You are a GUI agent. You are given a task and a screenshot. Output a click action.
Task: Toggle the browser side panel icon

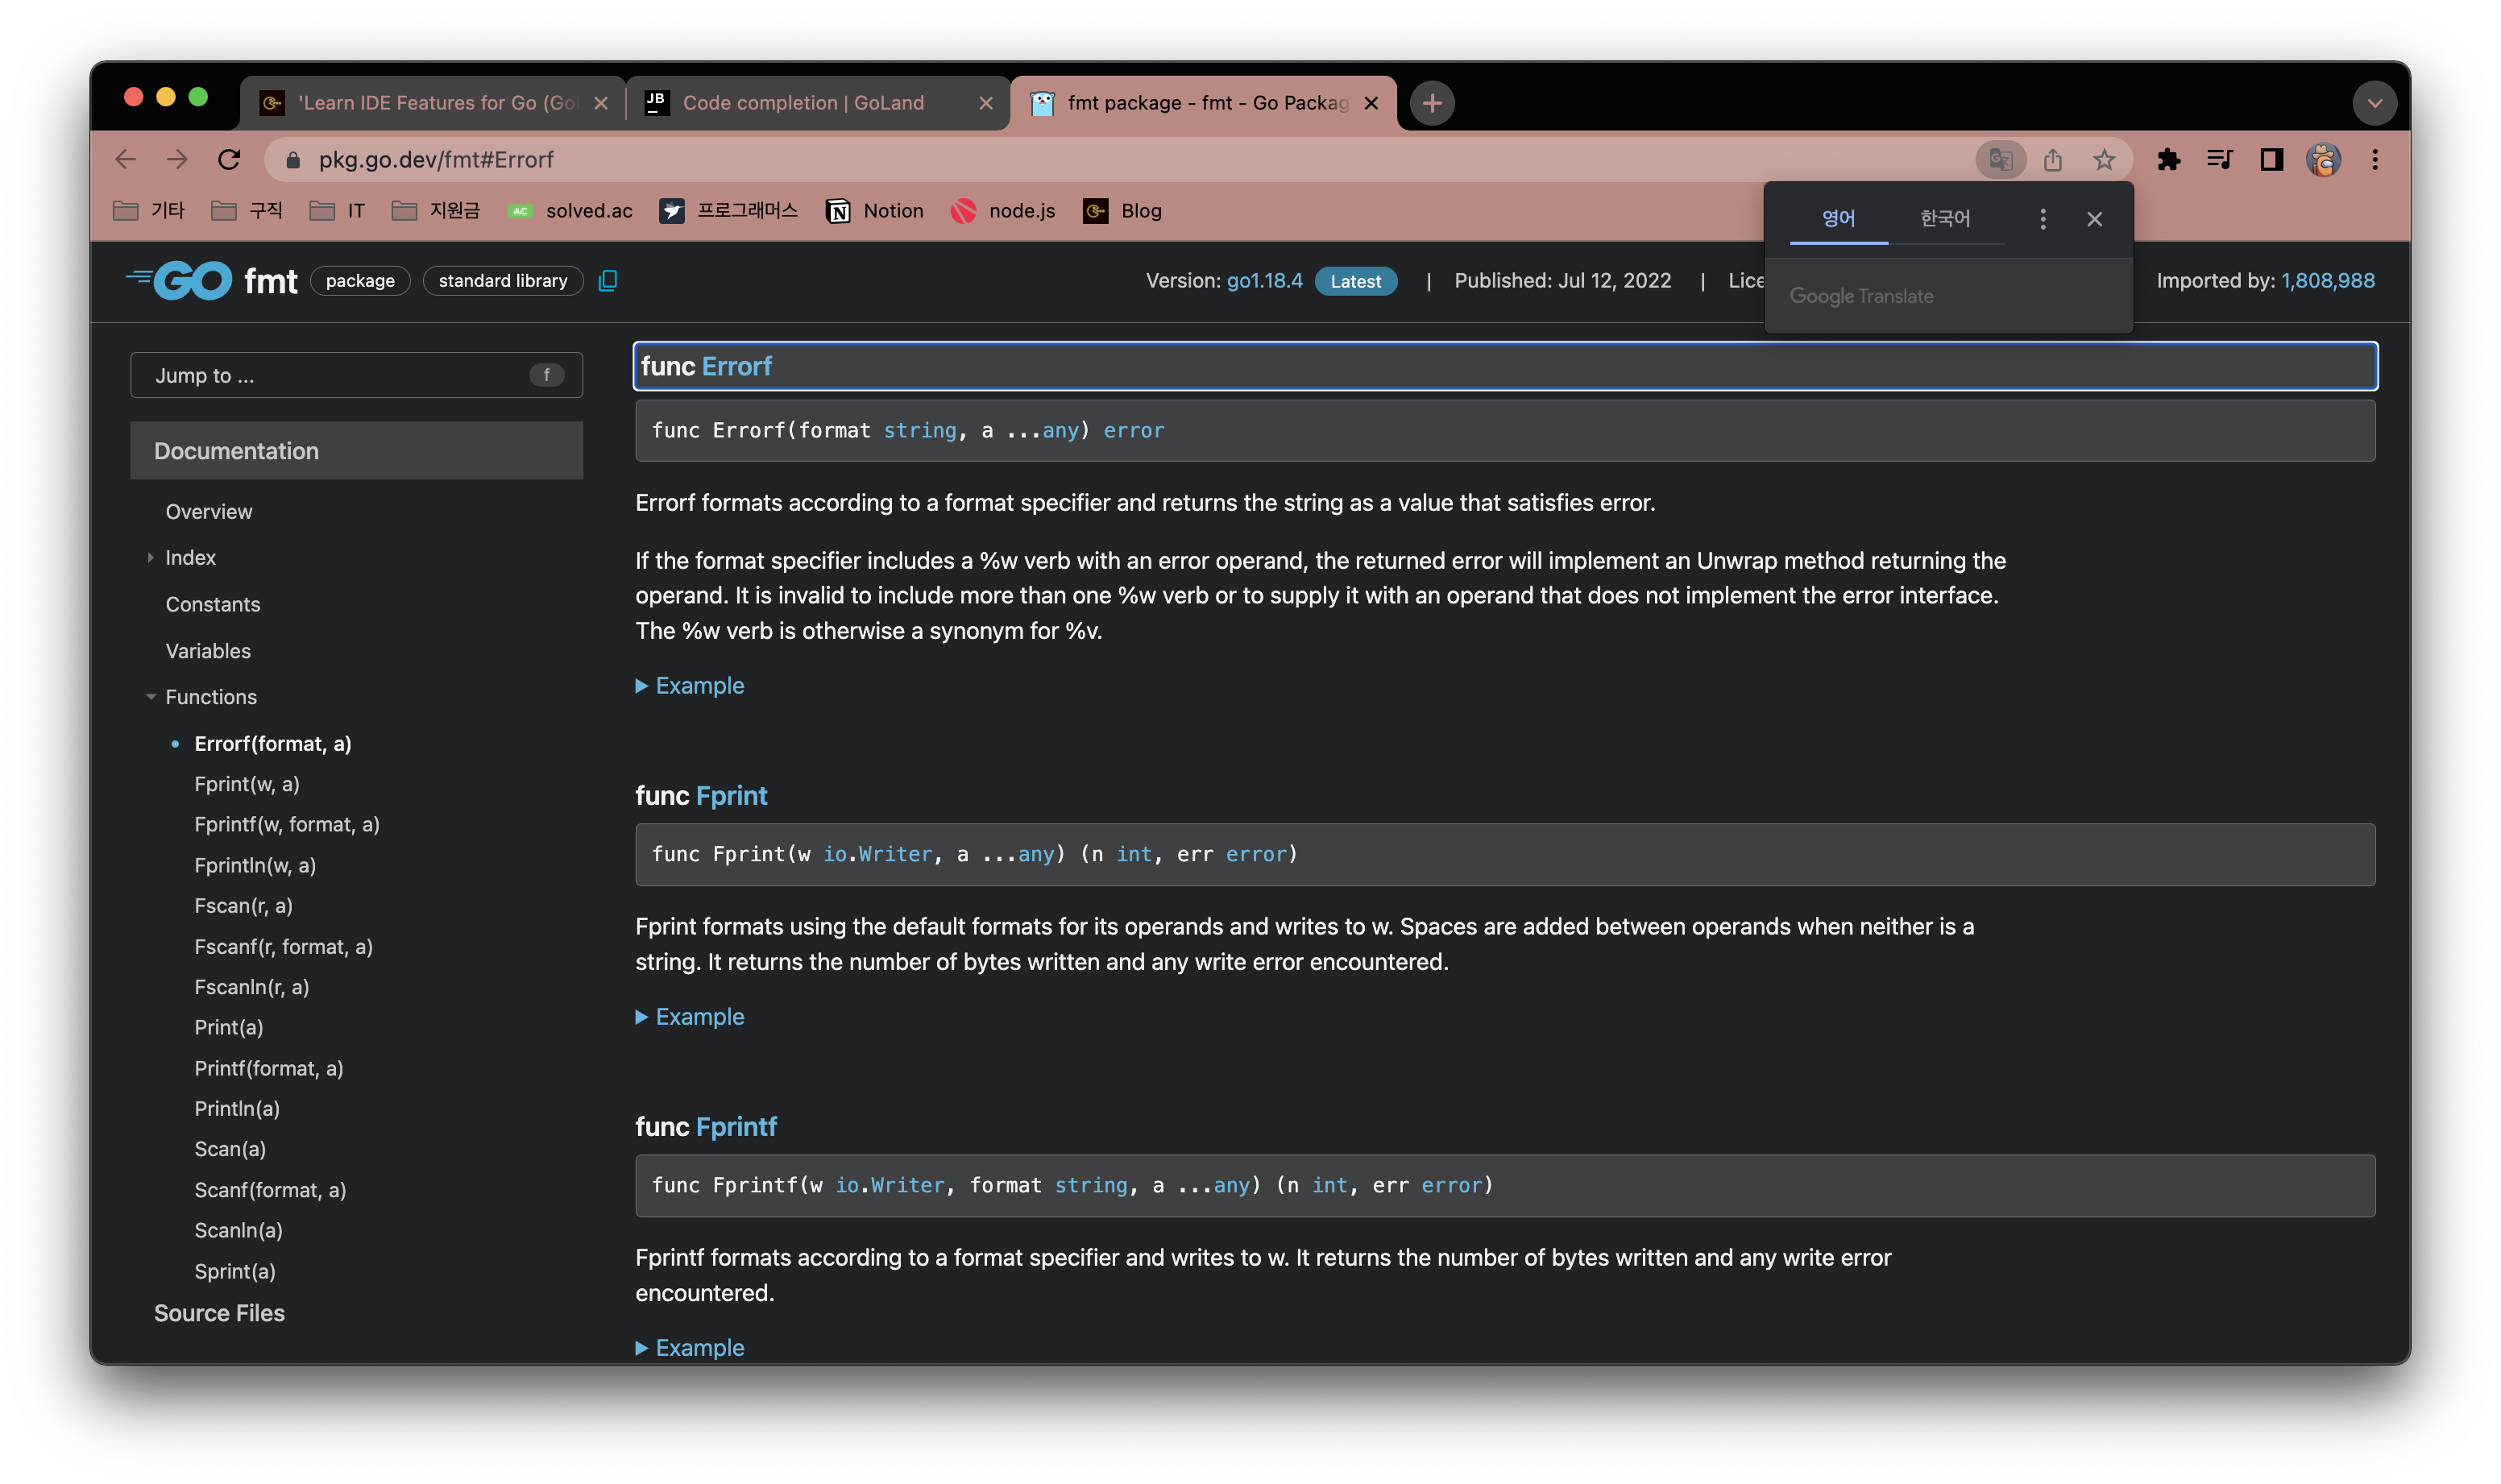(x=2271, y=159)
